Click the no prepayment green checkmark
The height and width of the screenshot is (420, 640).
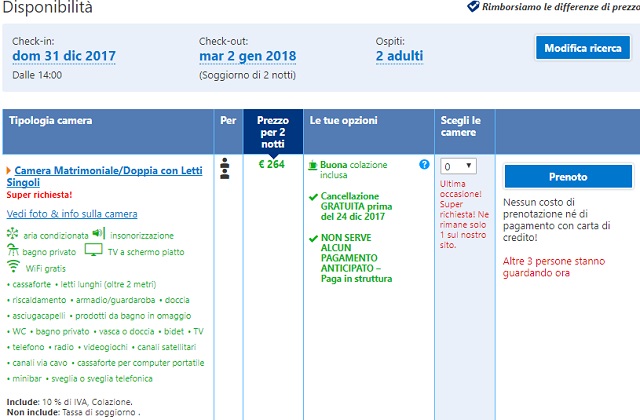click(313, 238)
